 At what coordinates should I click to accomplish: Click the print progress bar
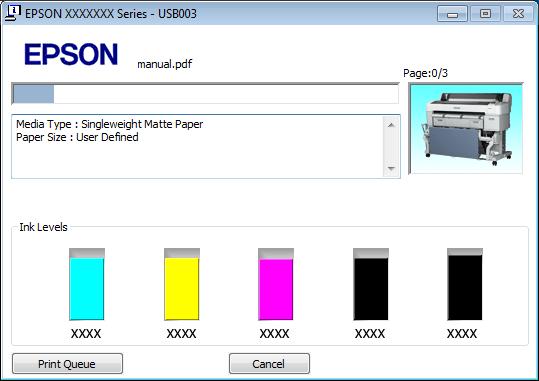coord(205,93)
